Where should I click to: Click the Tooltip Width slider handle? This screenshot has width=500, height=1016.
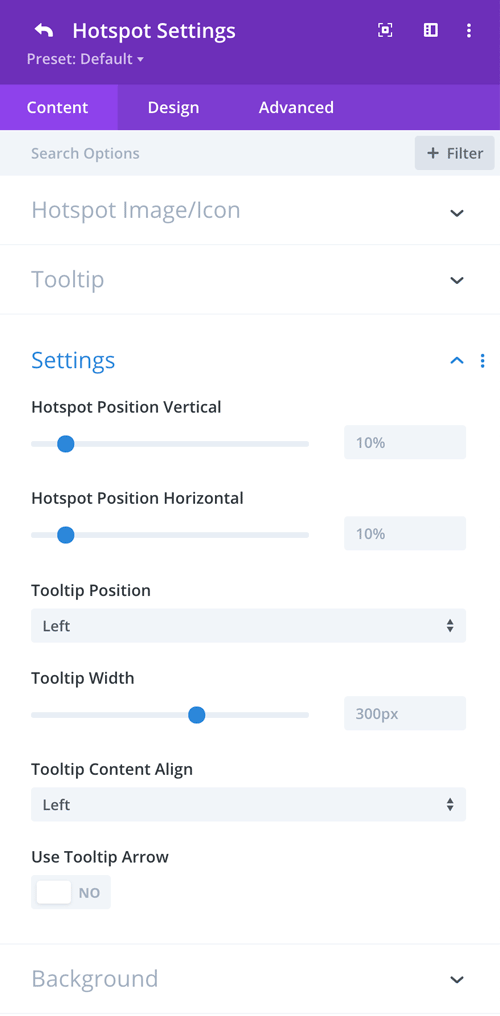(x=196, y=715)
